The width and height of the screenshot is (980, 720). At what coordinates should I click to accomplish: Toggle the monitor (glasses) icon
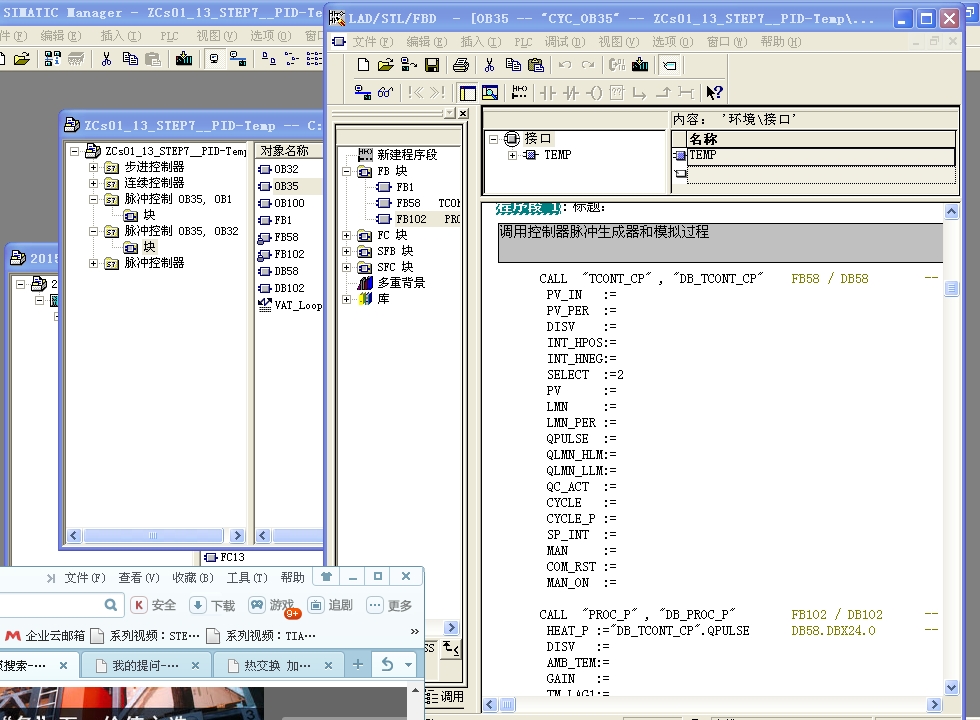[386, 92]
